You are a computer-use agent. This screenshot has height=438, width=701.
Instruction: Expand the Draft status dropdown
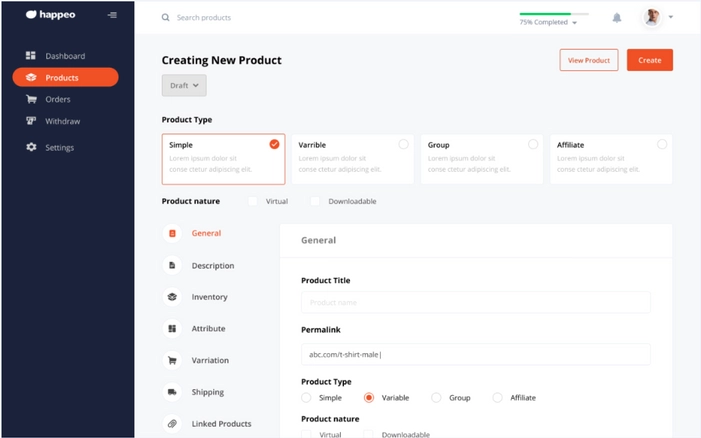click(x=184, y=86)
